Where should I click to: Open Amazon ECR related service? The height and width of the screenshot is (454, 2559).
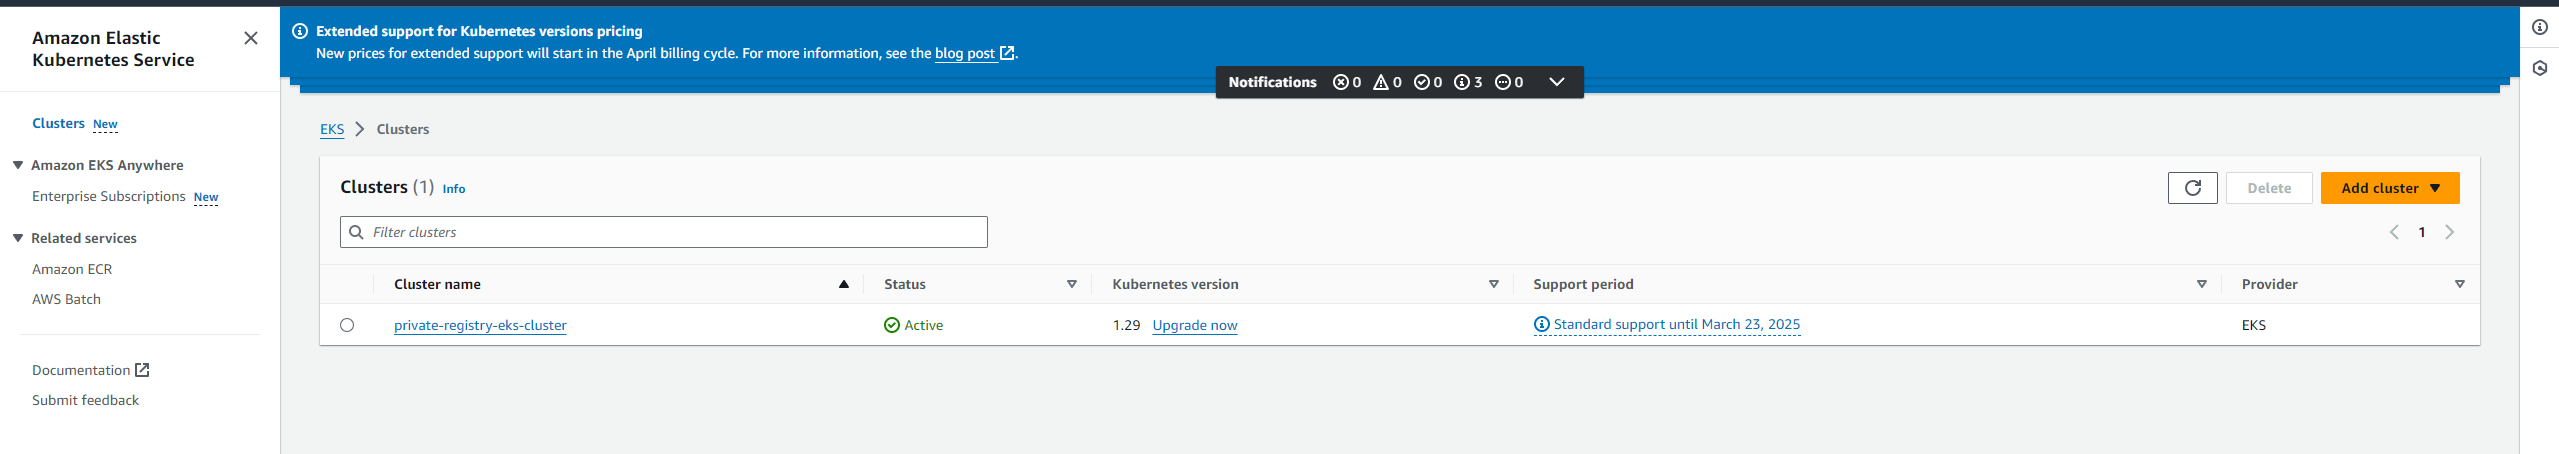click(x=72, y=269)
